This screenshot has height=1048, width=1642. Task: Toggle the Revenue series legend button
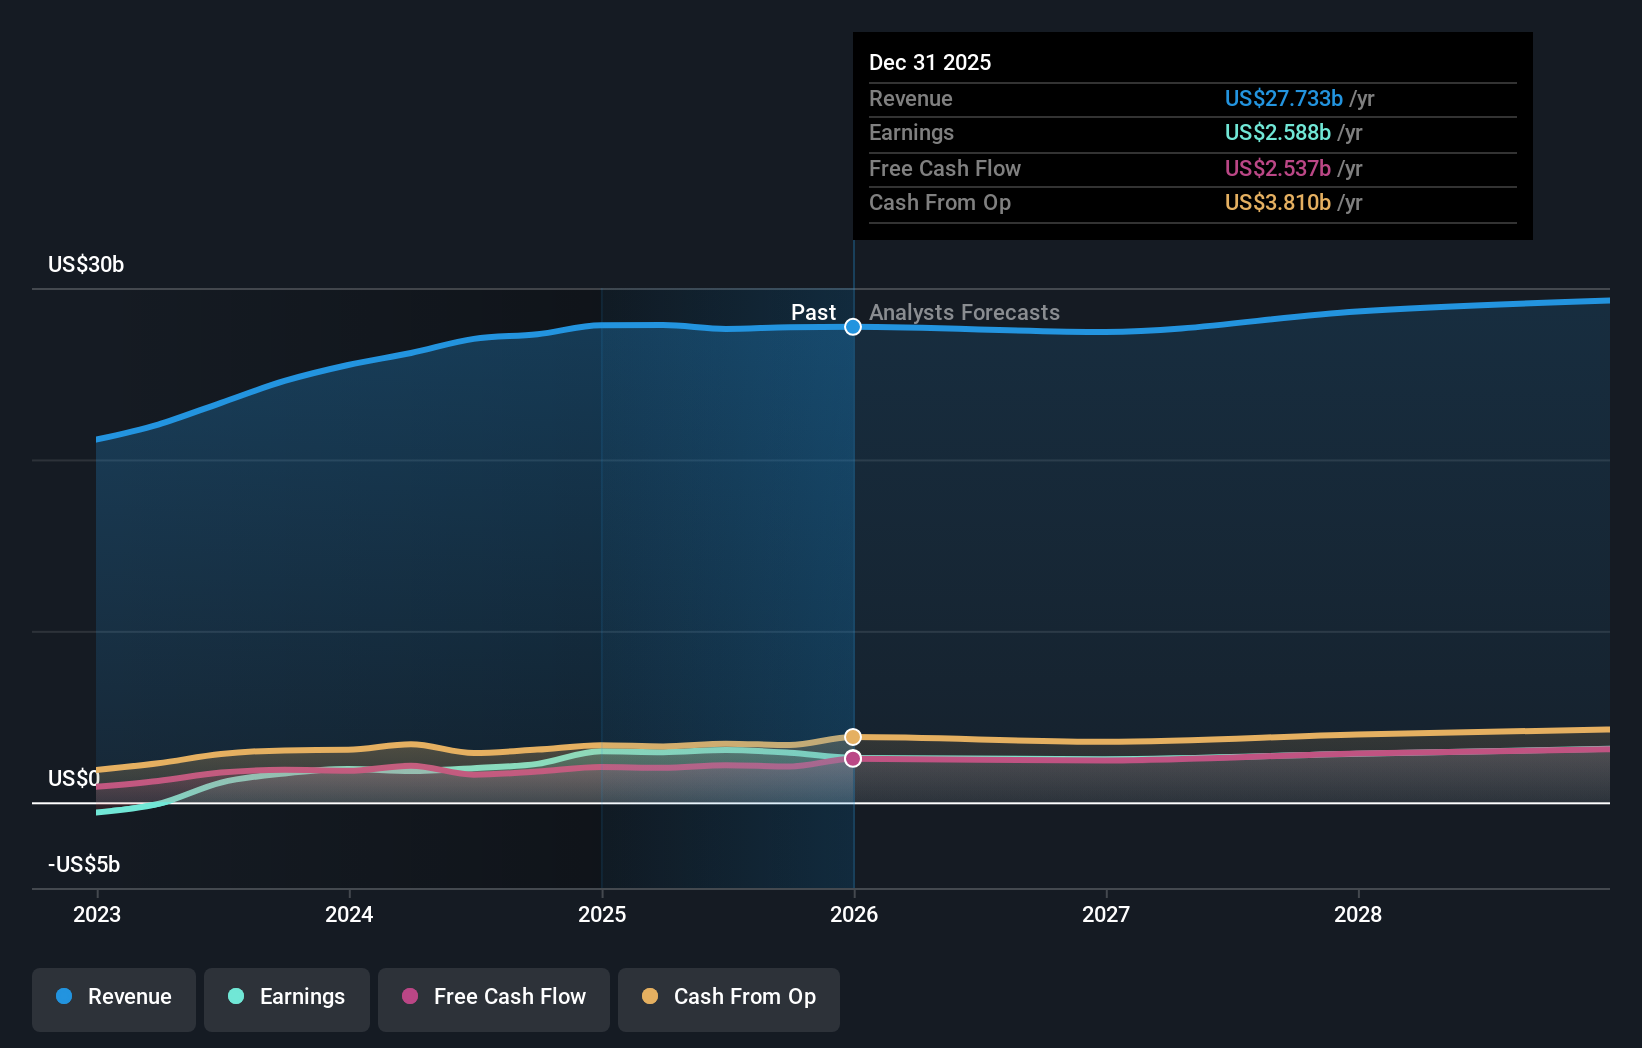point(114,997)
